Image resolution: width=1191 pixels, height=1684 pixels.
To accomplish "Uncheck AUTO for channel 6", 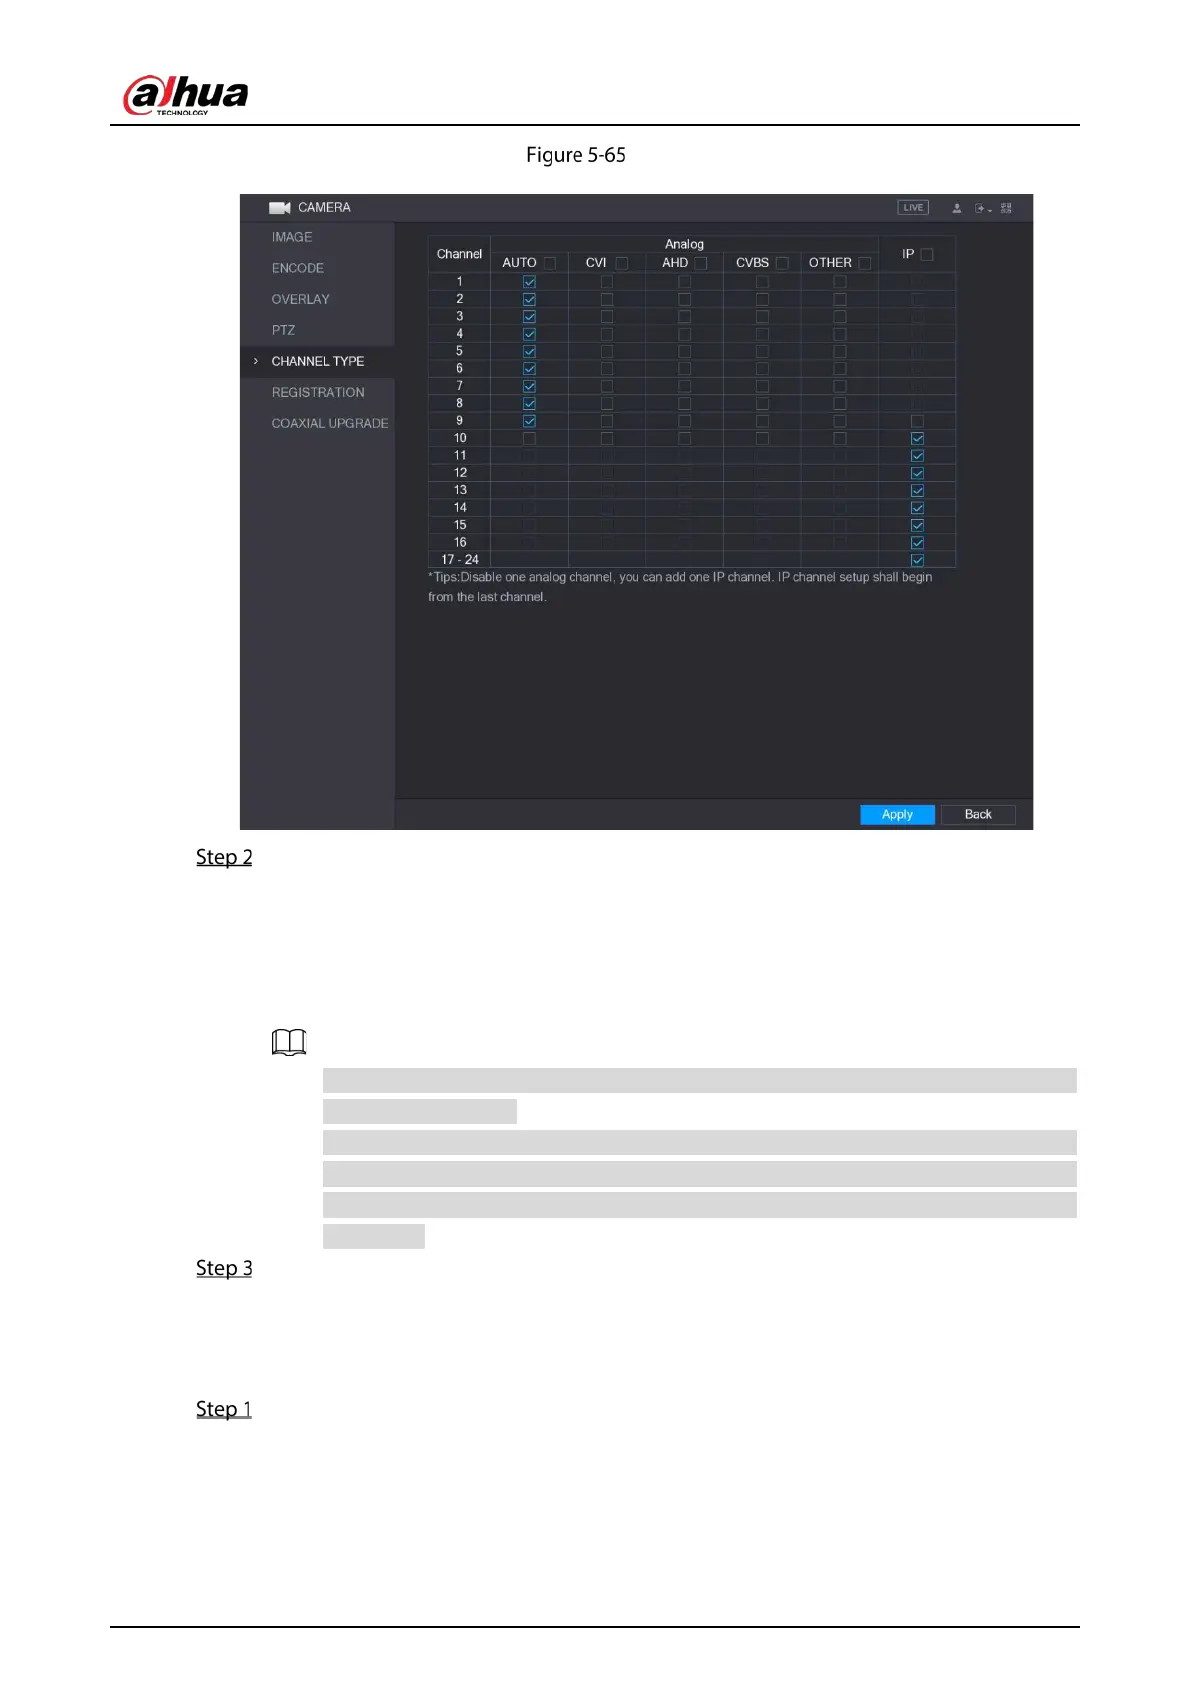I will click(529, 368).
